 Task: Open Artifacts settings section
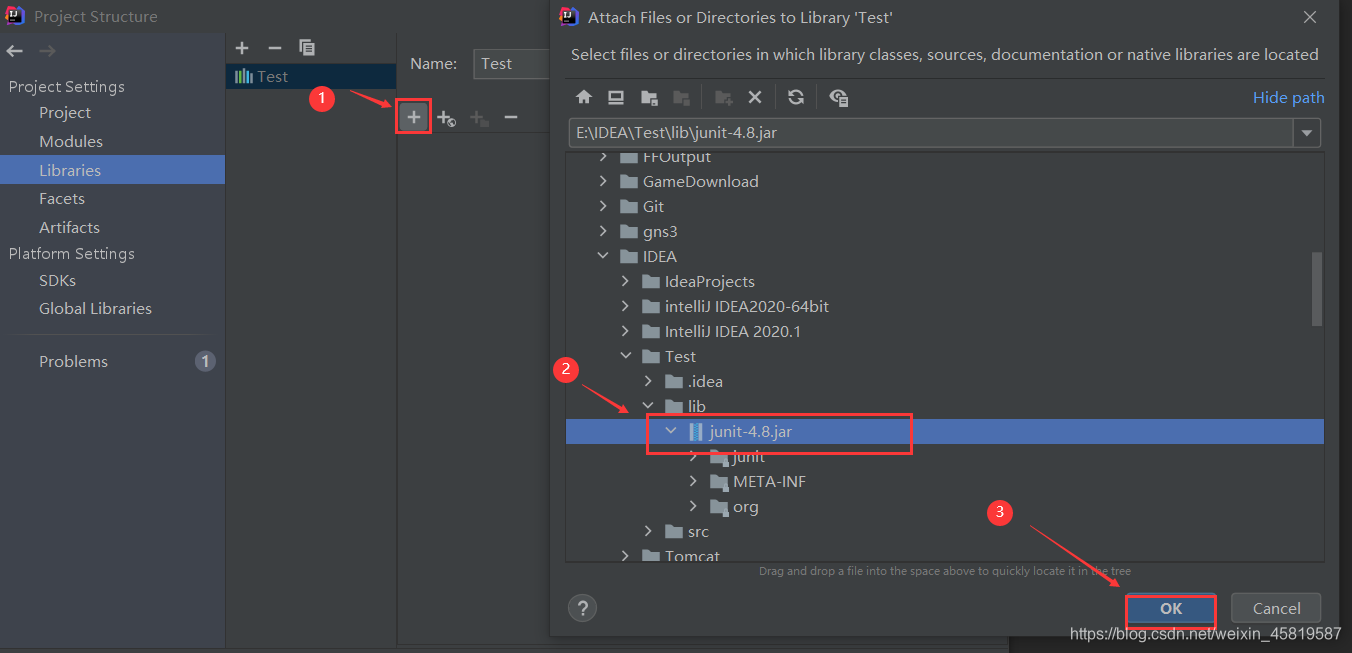[x=69, y=228]
